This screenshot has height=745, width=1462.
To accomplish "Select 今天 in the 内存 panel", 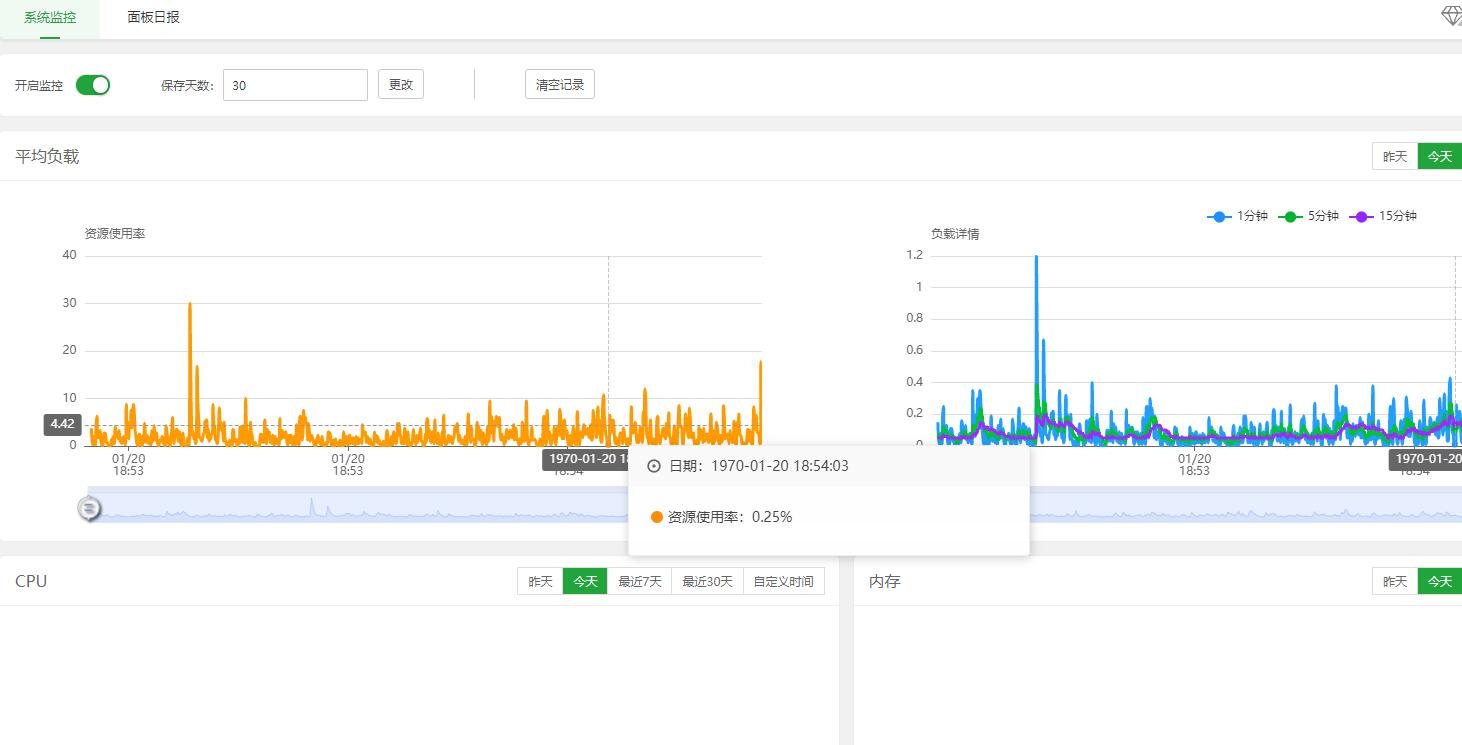I will coord(1440,581).
